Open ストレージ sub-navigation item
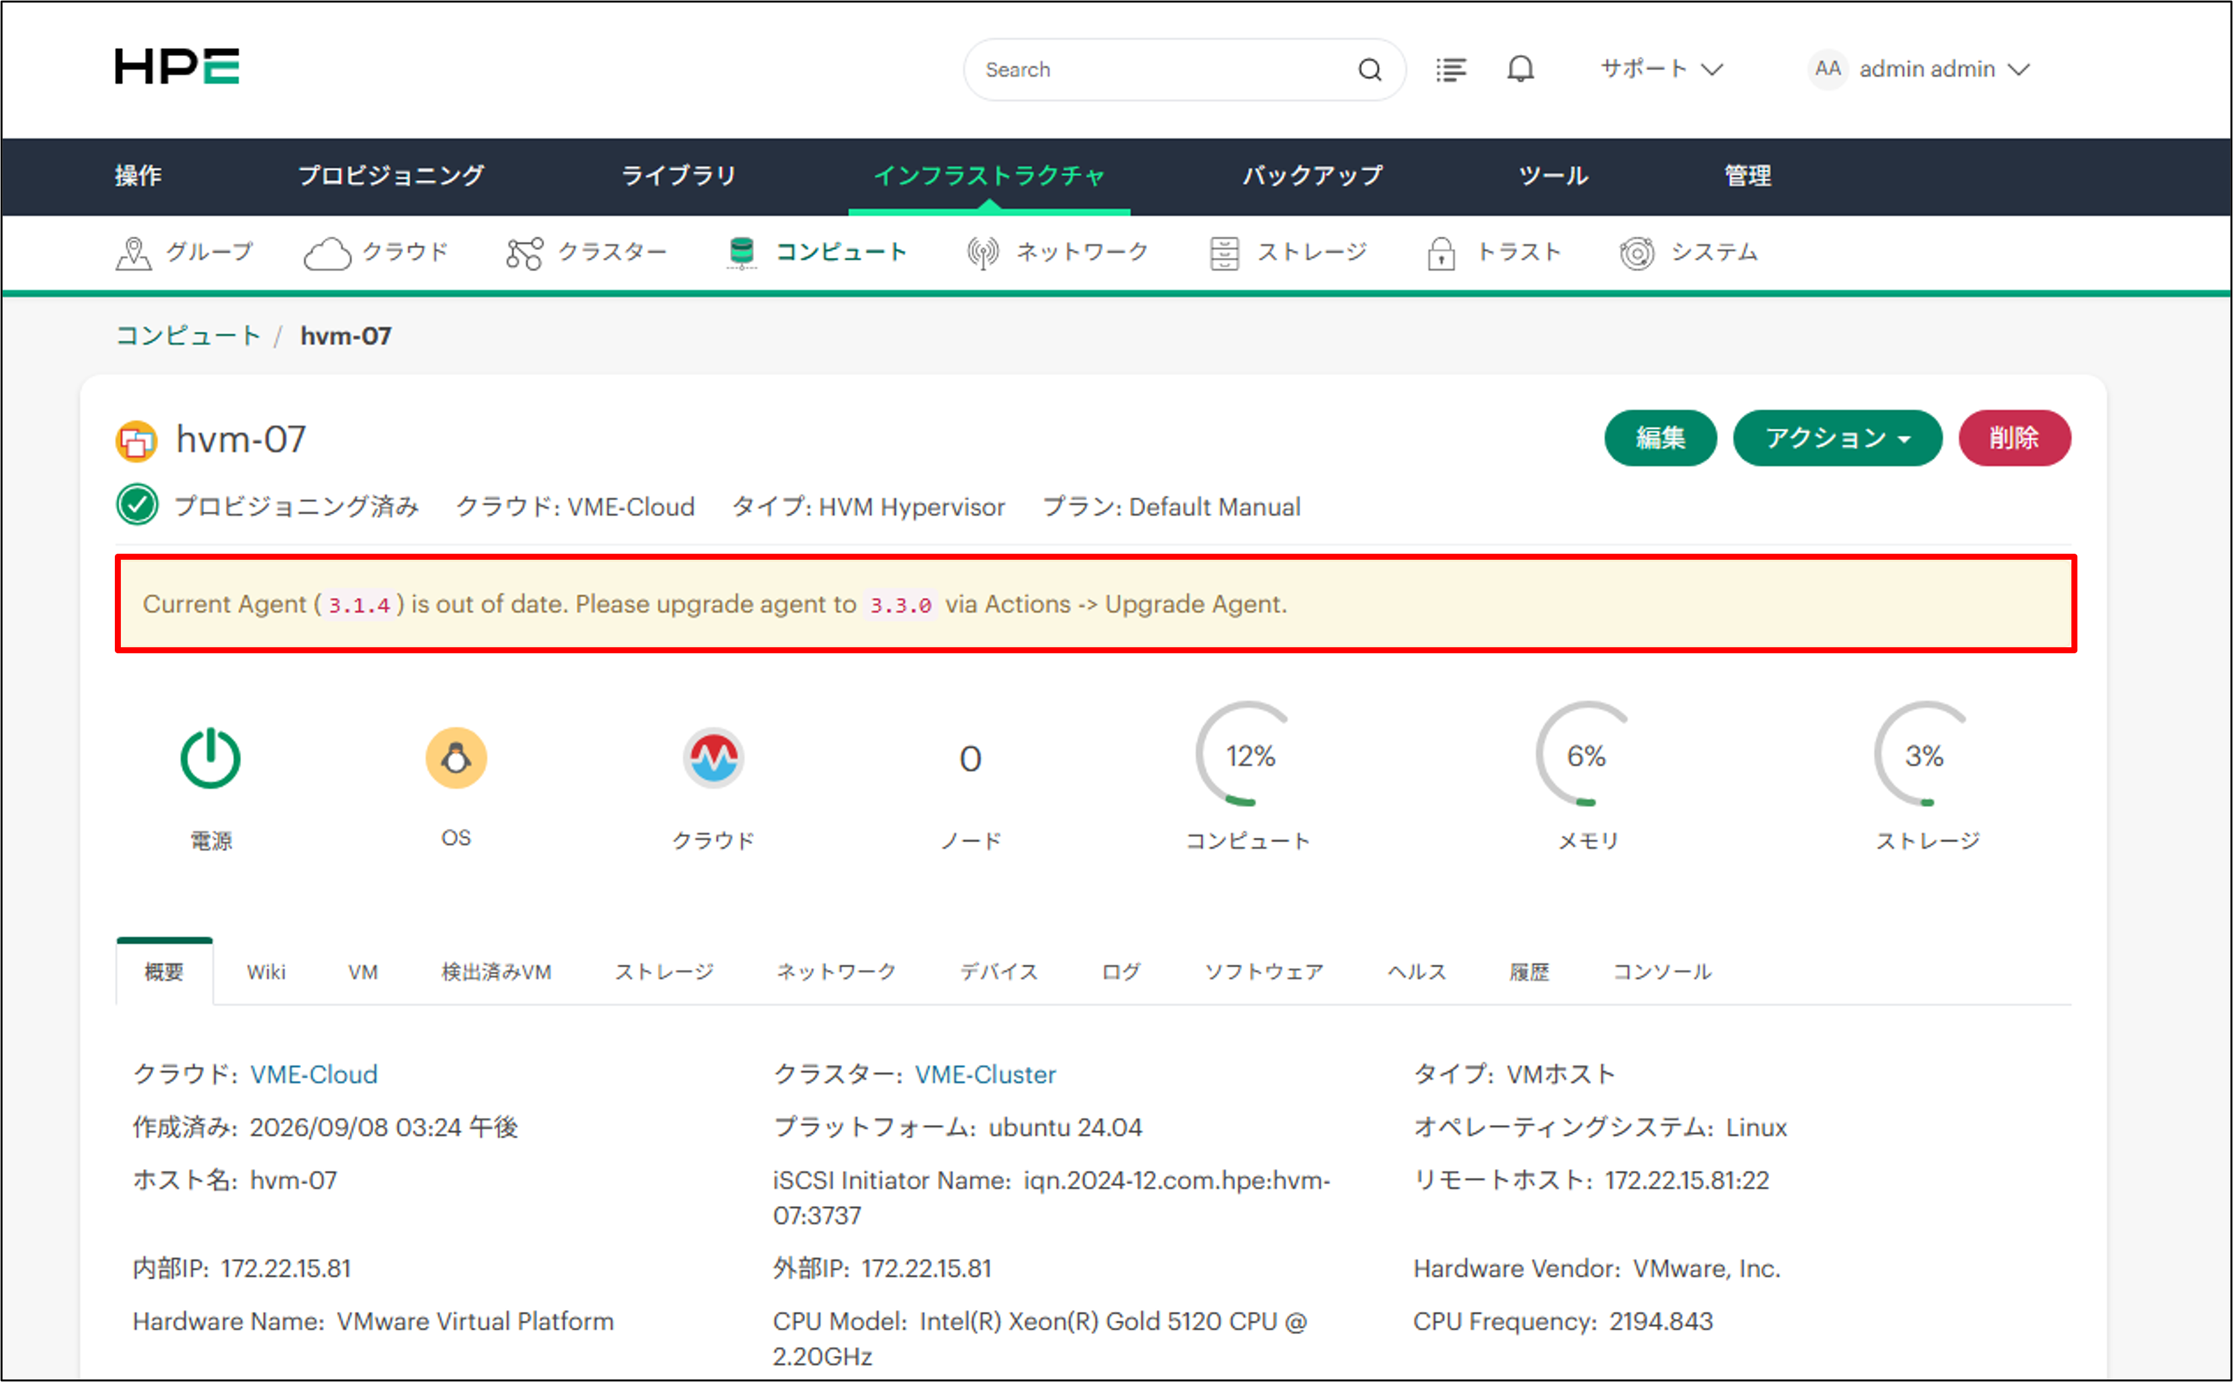 point(1288,253)
